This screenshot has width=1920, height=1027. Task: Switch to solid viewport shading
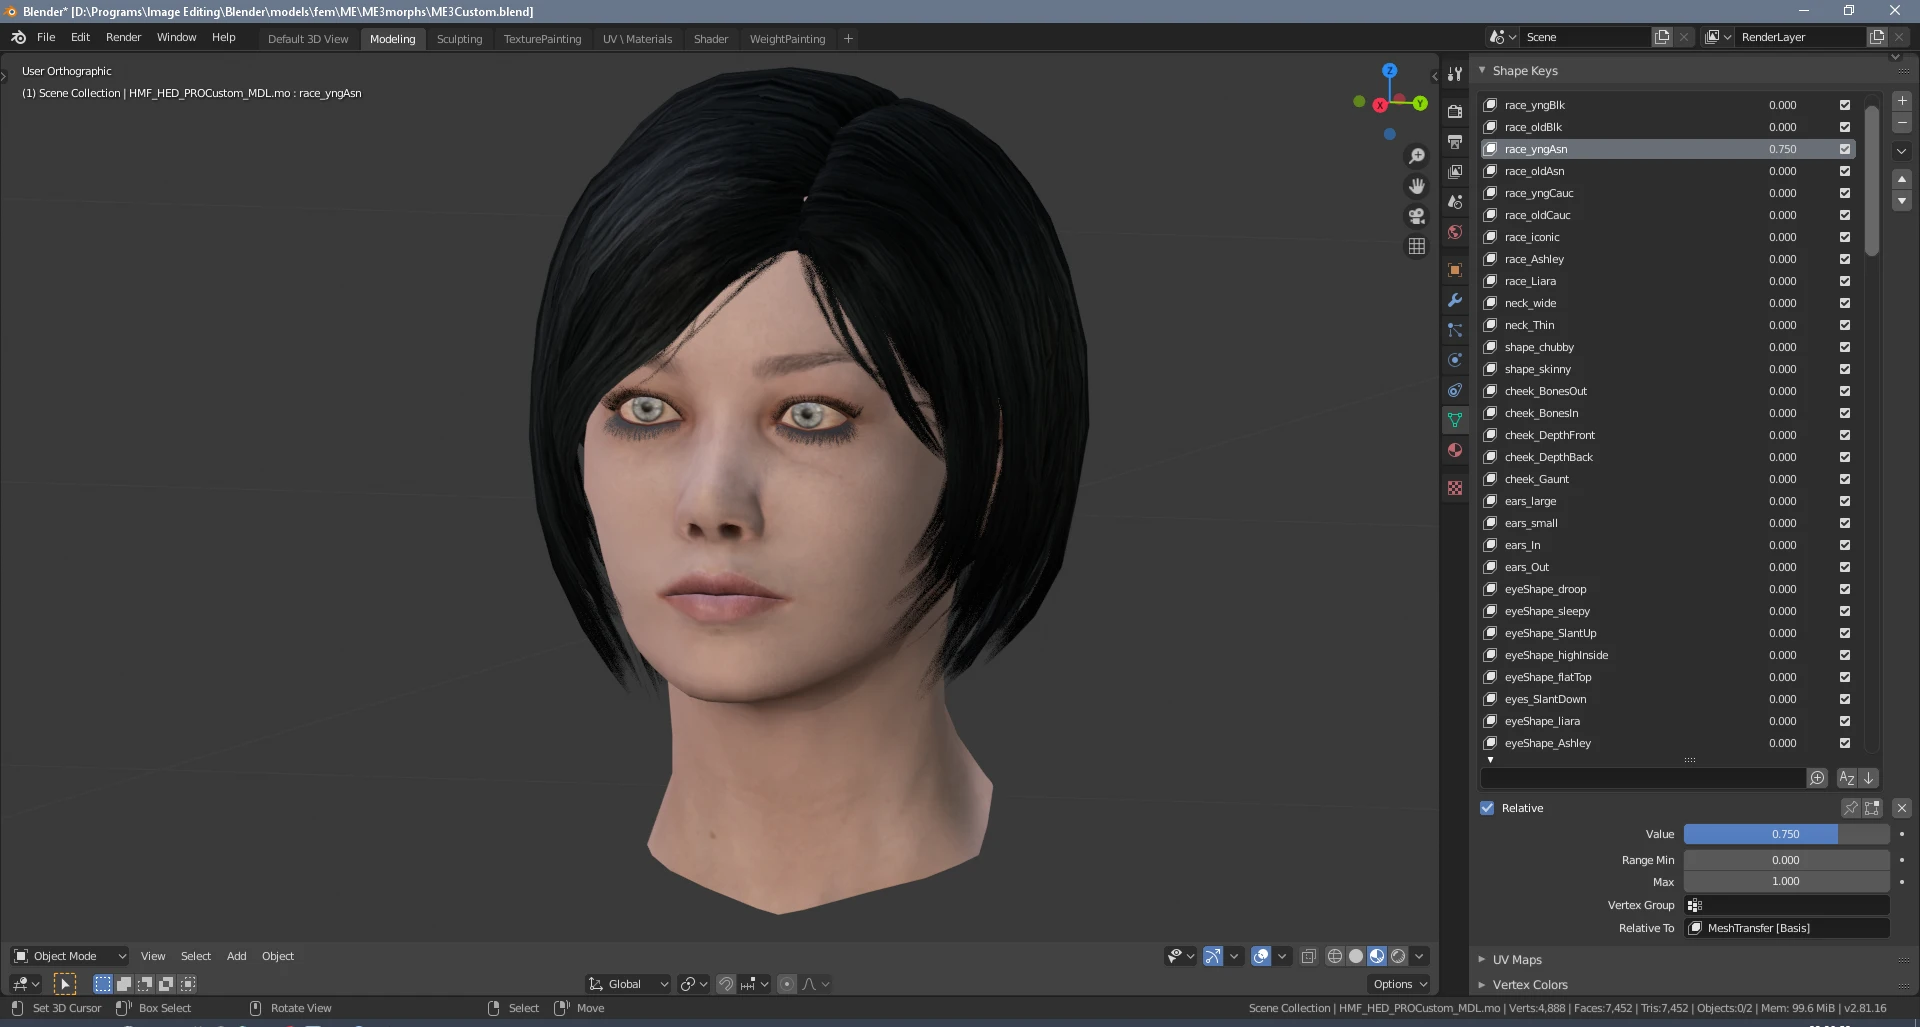(1356, 956)
